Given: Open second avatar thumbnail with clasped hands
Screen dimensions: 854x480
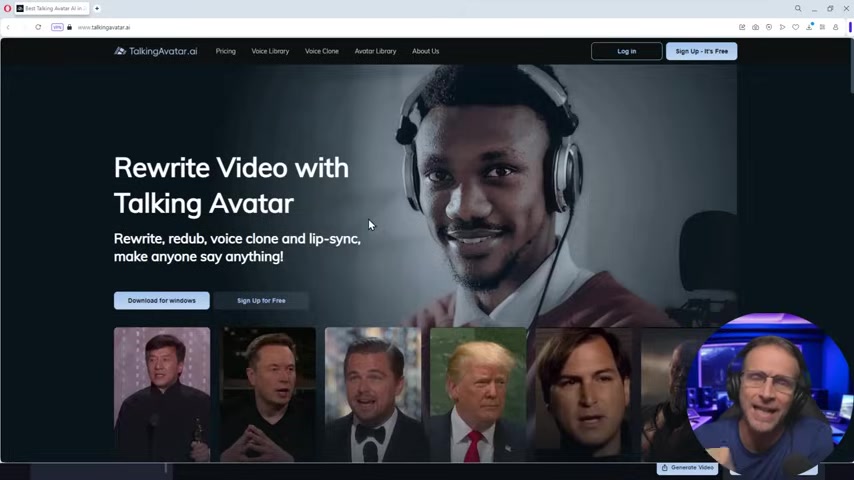Looking at the screenshot, I should pos(267,394).
